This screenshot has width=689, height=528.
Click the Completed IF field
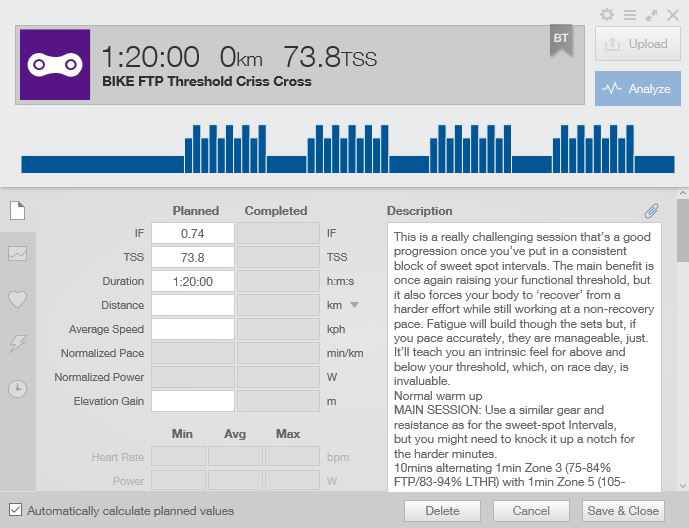click(278, 233)
